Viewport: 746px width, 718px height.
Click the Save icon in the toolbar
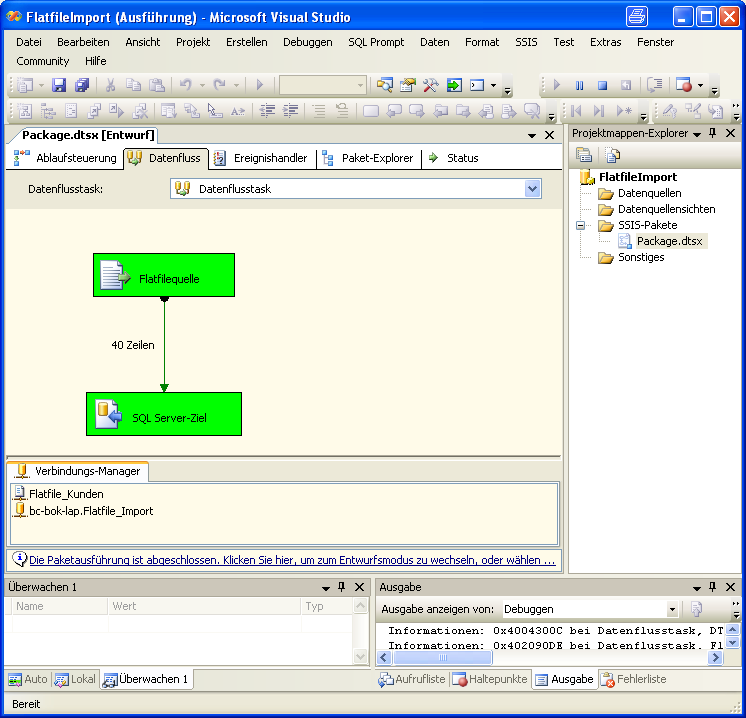59,86
